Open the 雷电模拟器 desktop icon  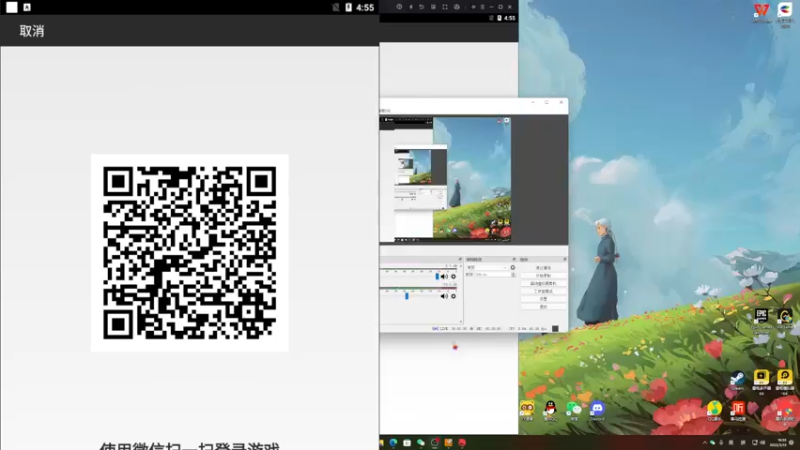point(785,382)
